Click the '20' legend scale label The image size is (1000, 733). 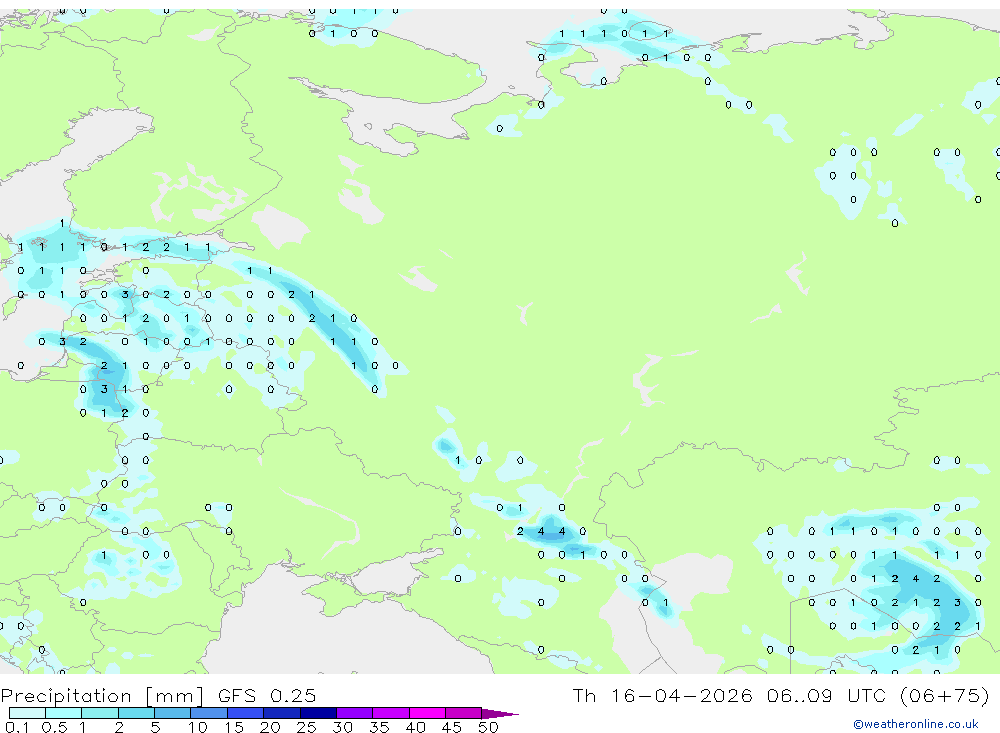click(x=270, y=727)
